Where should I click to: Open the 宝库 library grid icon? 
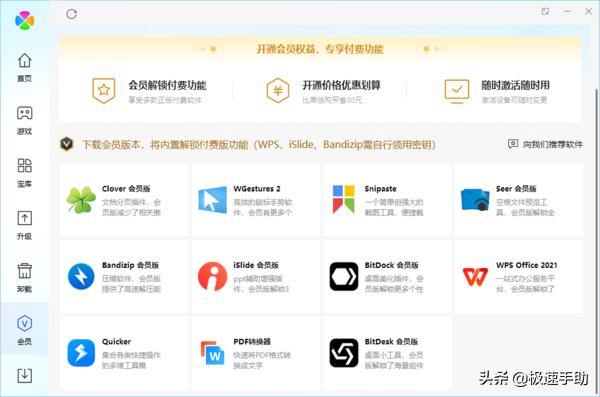(x=24, y=166)
